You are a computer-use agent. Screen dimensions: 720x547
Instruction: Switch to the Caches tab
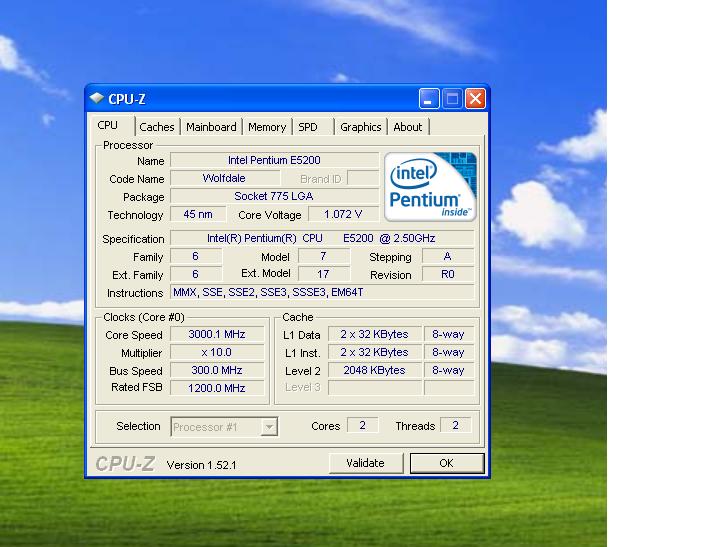click(x=157, y=127)
